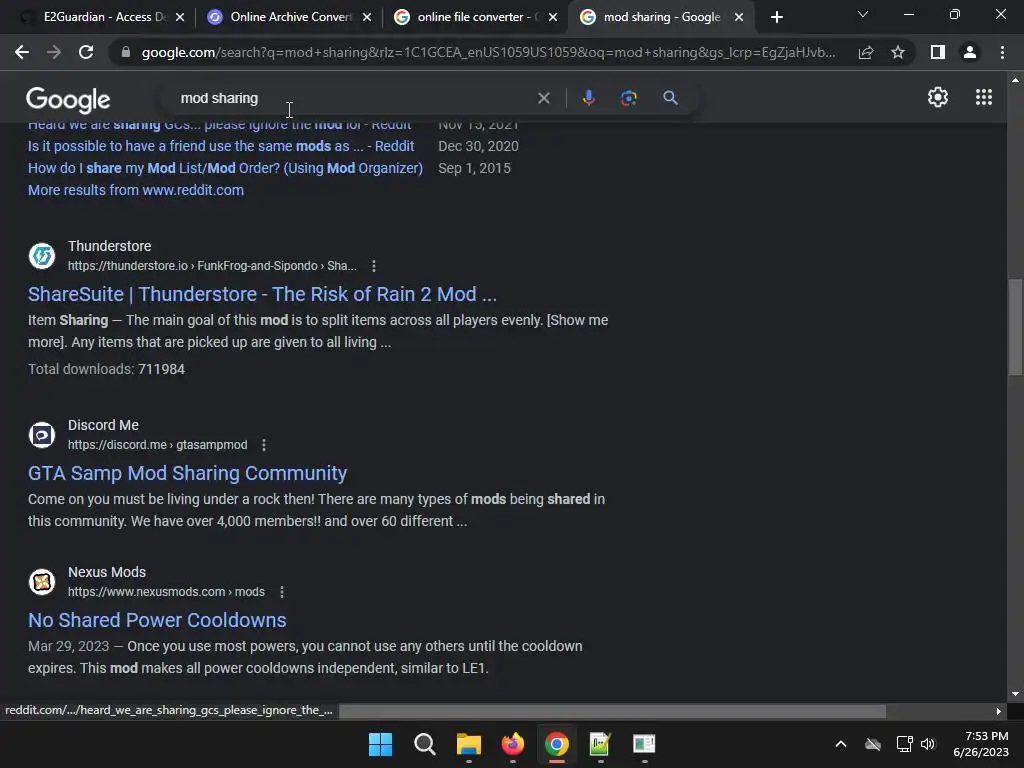1024x768 pixels.
Task: Open the Notepad++ taskbar icon
Action: point(600,744)
